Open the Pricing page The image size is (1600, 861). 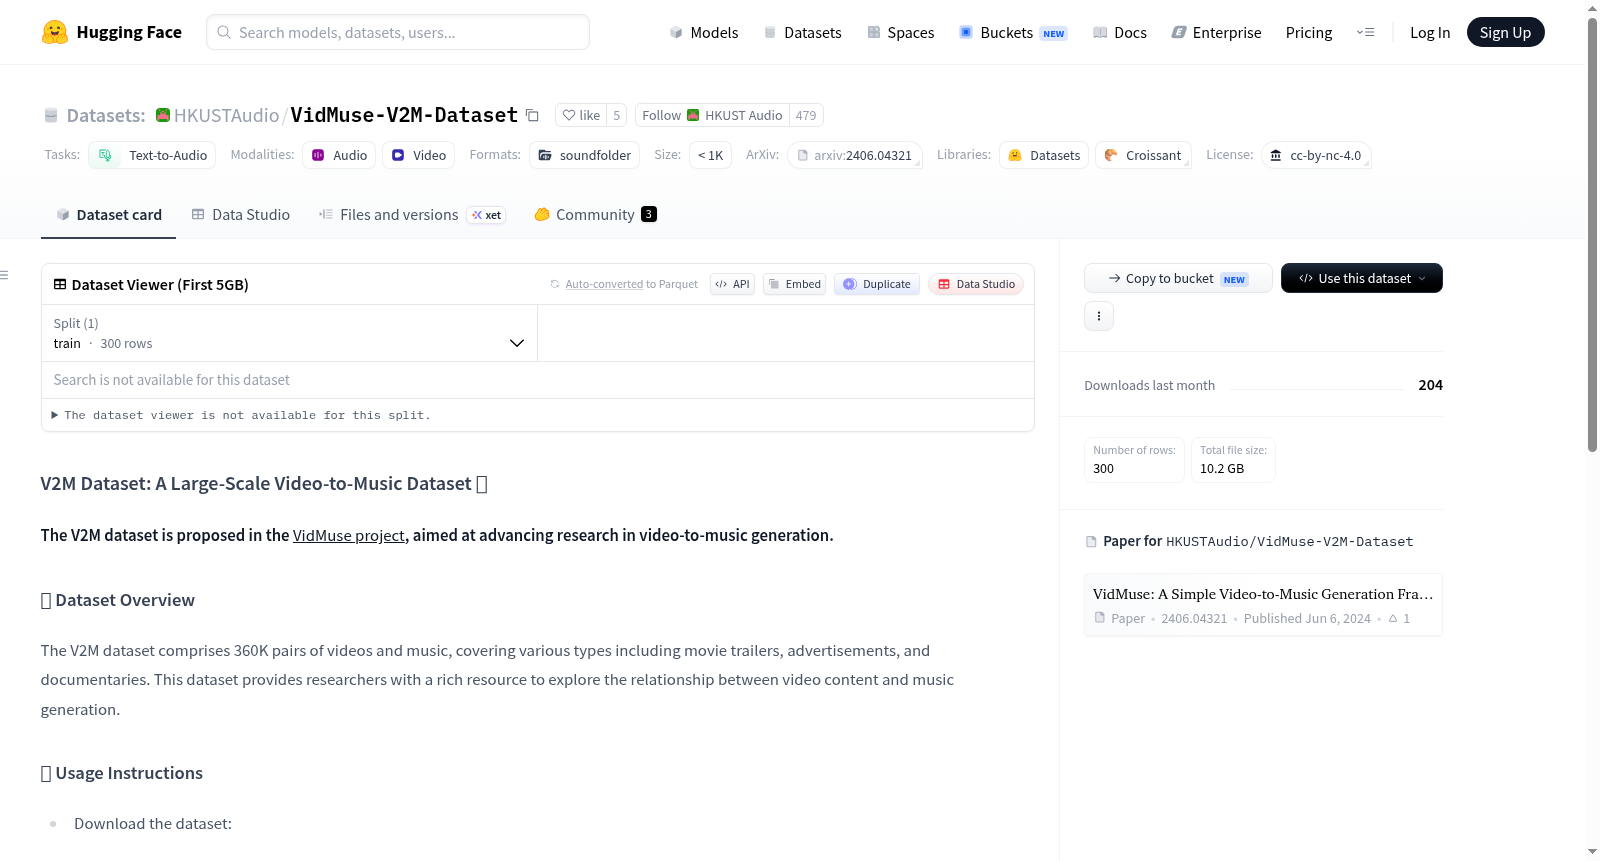(x=1309, y=32)
